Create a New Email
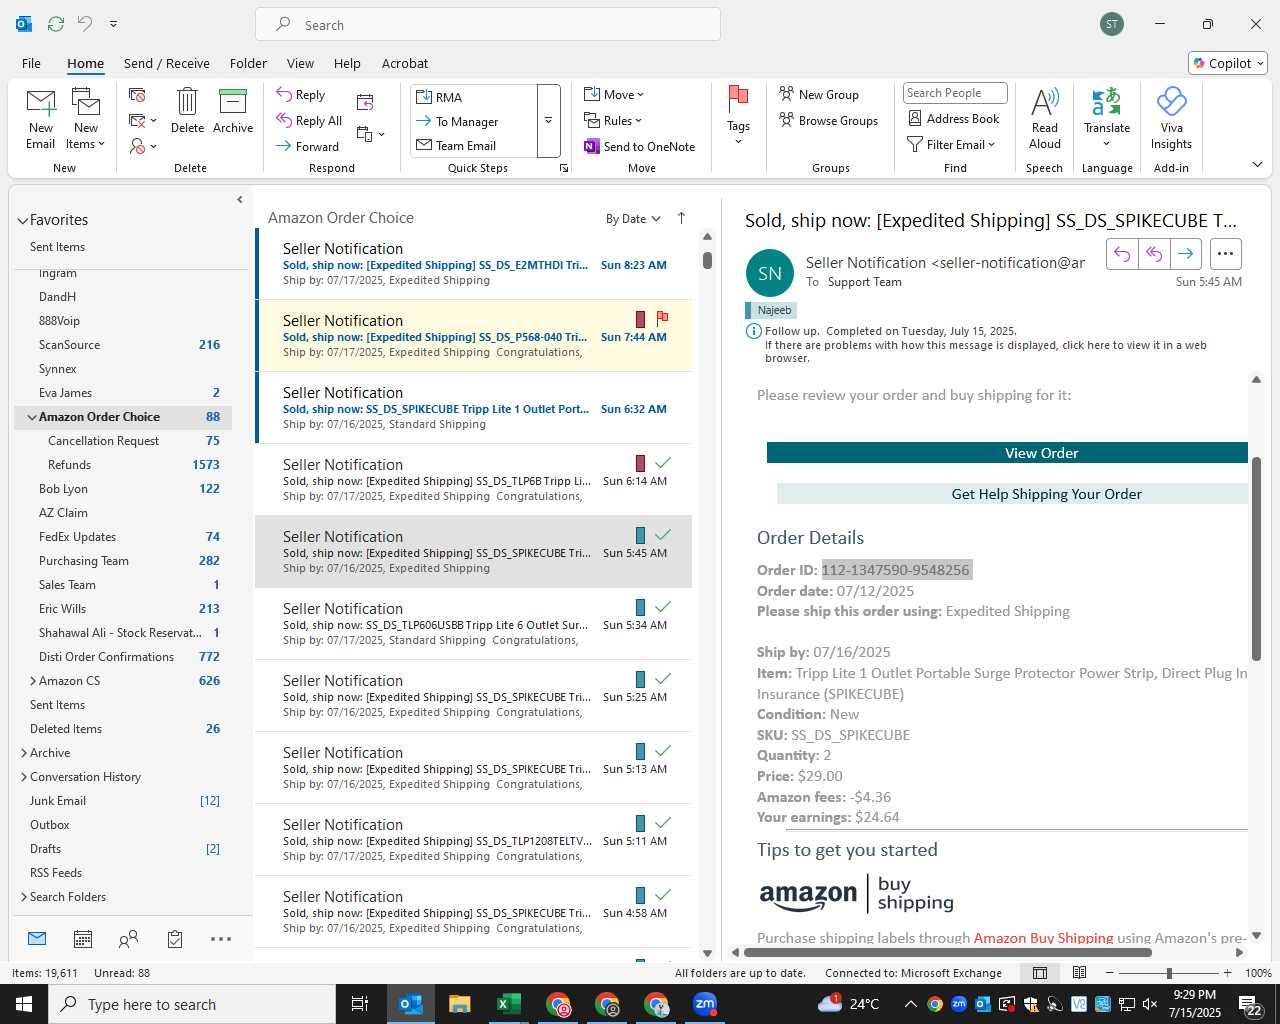Viewport: 1280px width, 1024px height. (41, 119)
